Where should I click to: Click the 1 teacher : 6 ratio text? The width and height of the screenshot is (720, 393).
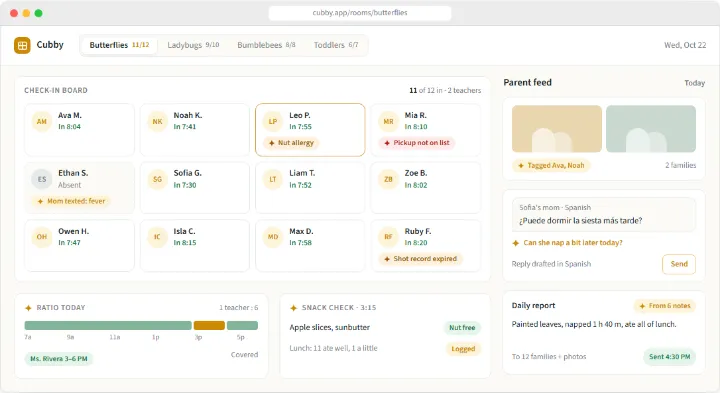click(238, 308)
